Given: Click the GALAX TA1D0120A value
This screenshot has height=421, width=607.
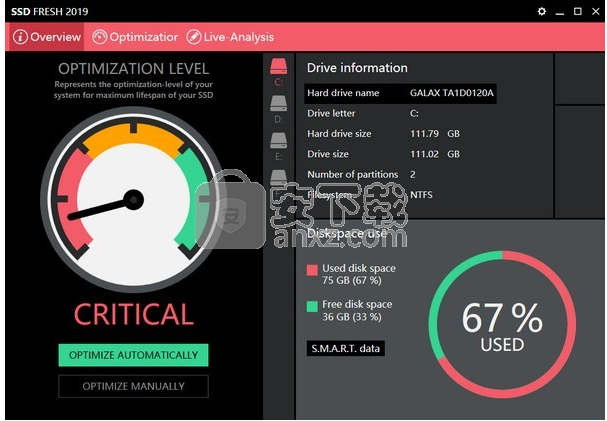Looking at the screenshot, I should (452, 93).
